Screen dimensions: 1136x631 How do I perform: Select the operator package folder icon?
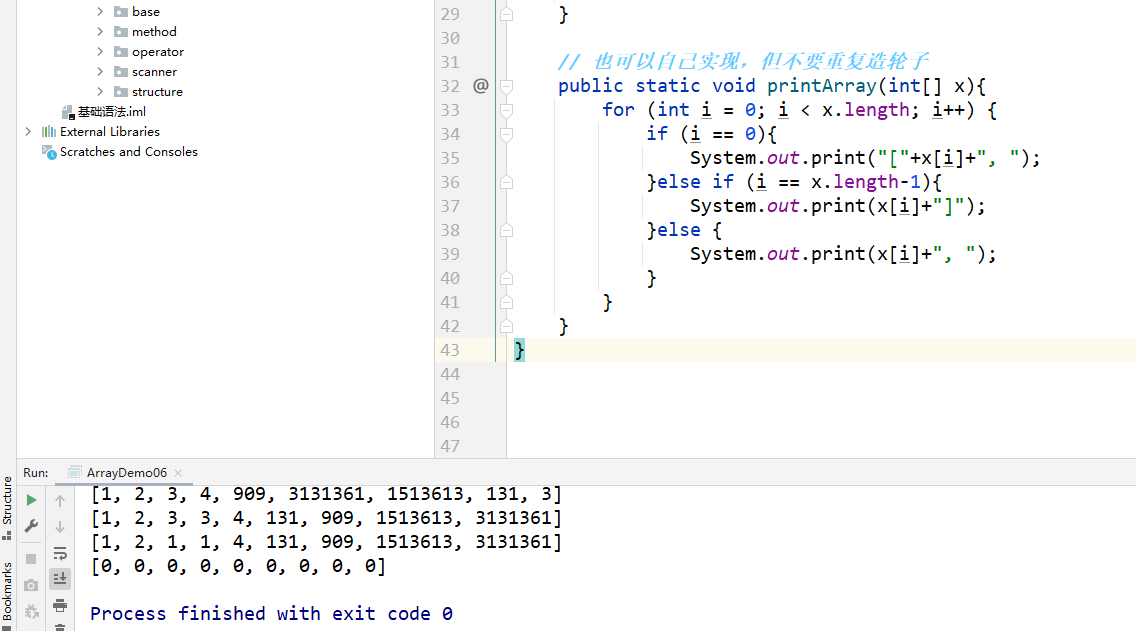coord(121,51)
